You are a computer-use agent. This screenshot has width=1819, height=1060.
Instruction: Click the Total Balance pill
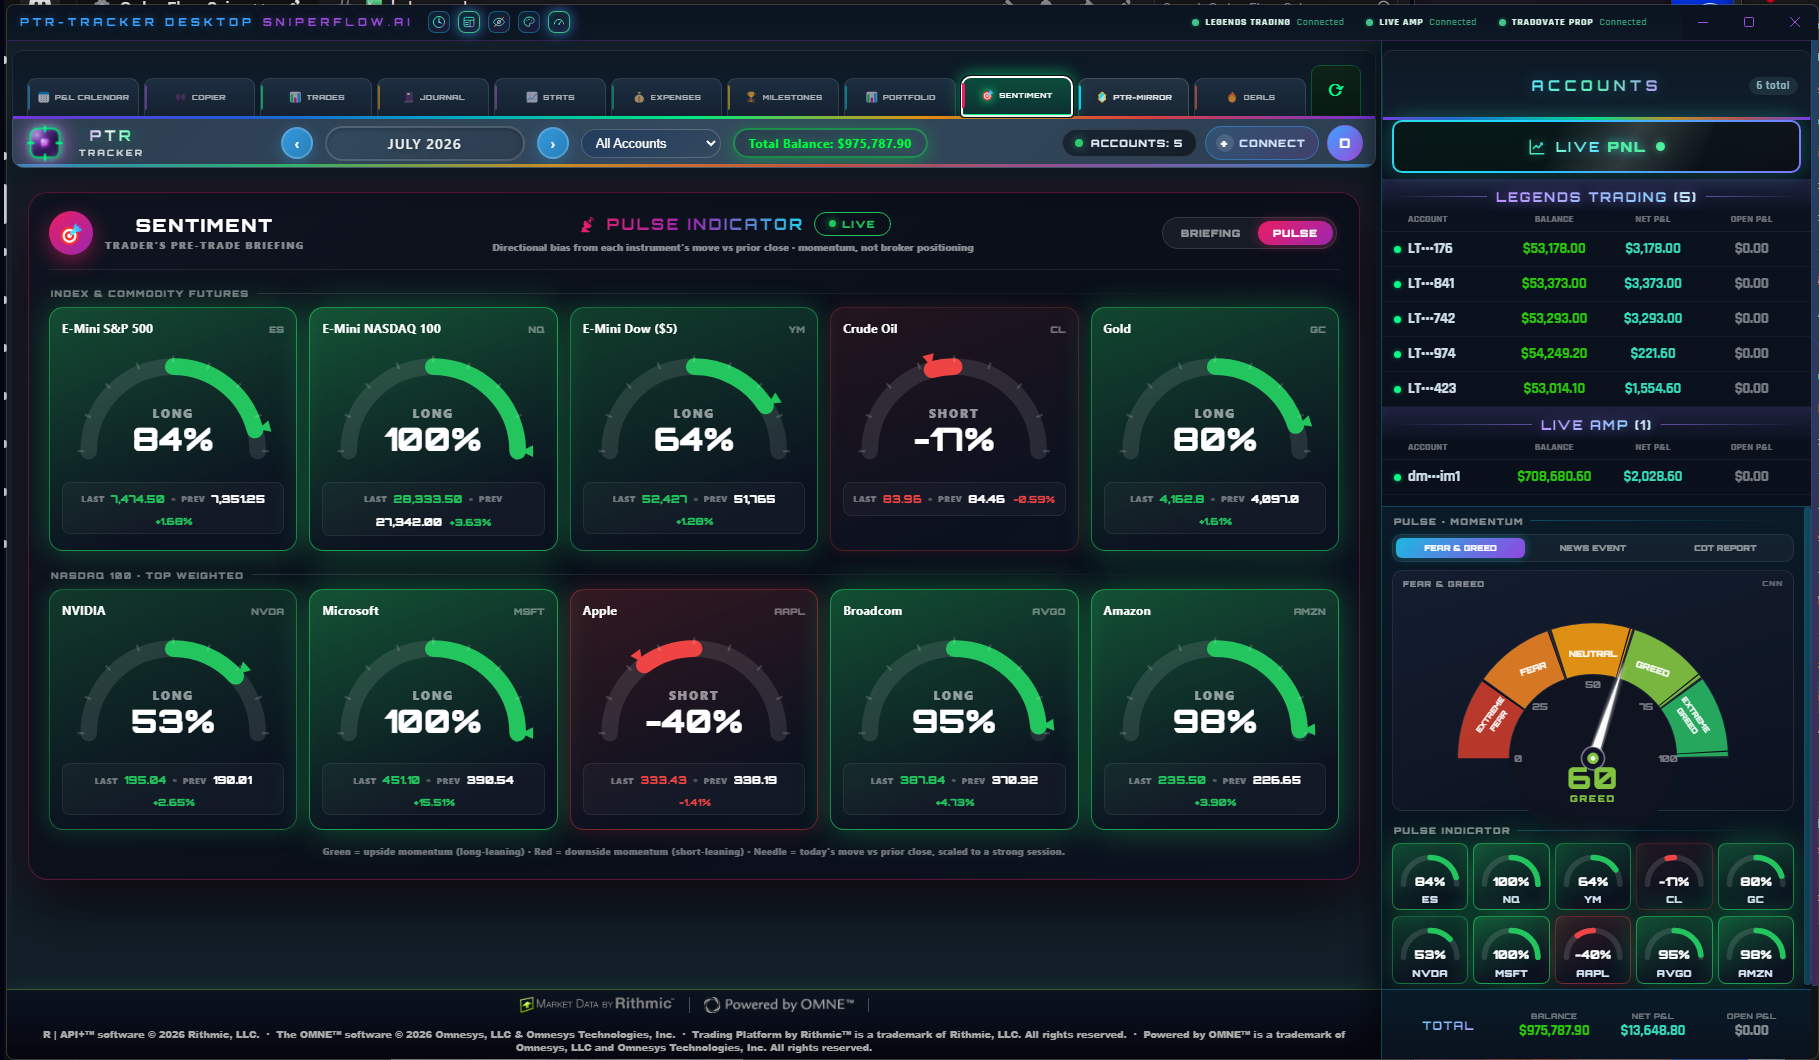point(830,143)
